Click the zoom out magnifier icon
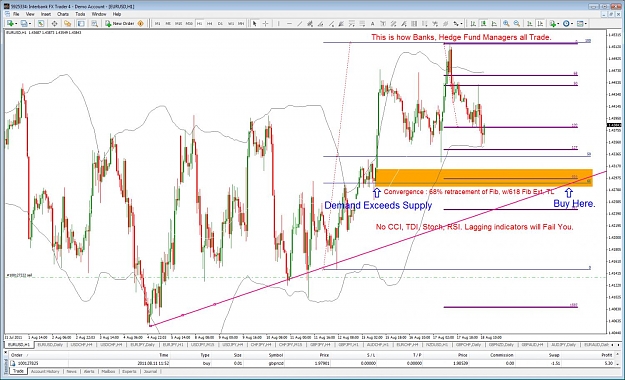The image size is (625, 380). coord(517,24)
